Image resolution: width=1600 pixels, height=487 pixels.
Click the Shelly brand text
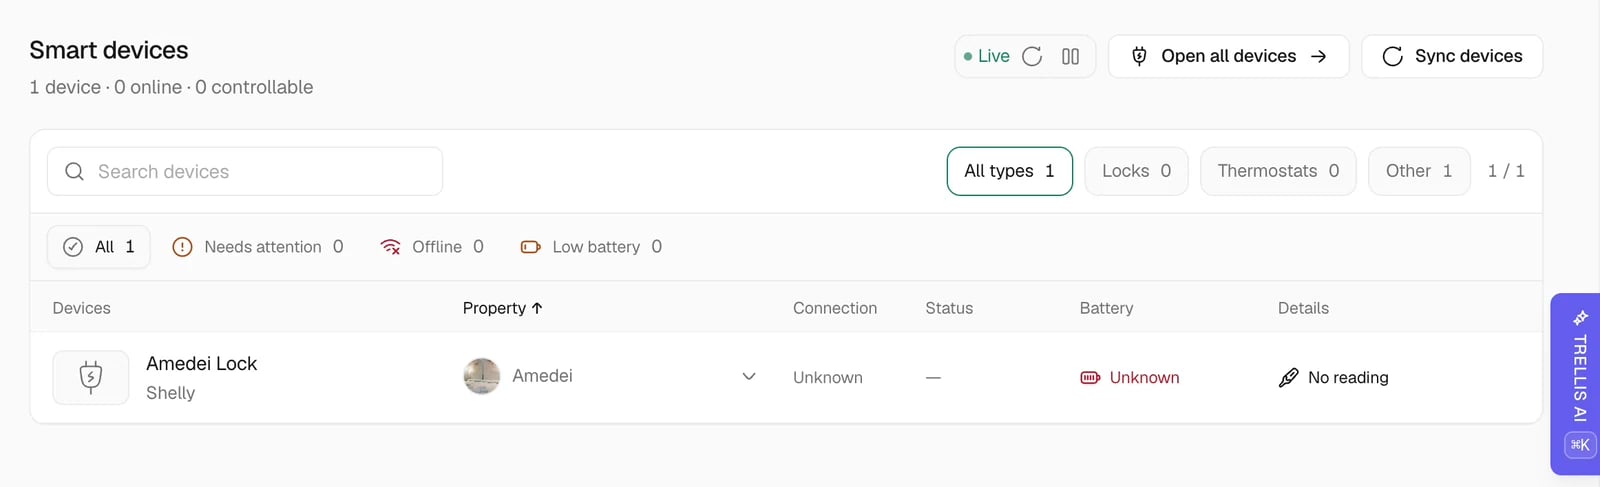pyautogui.click(x=171, y=393)
